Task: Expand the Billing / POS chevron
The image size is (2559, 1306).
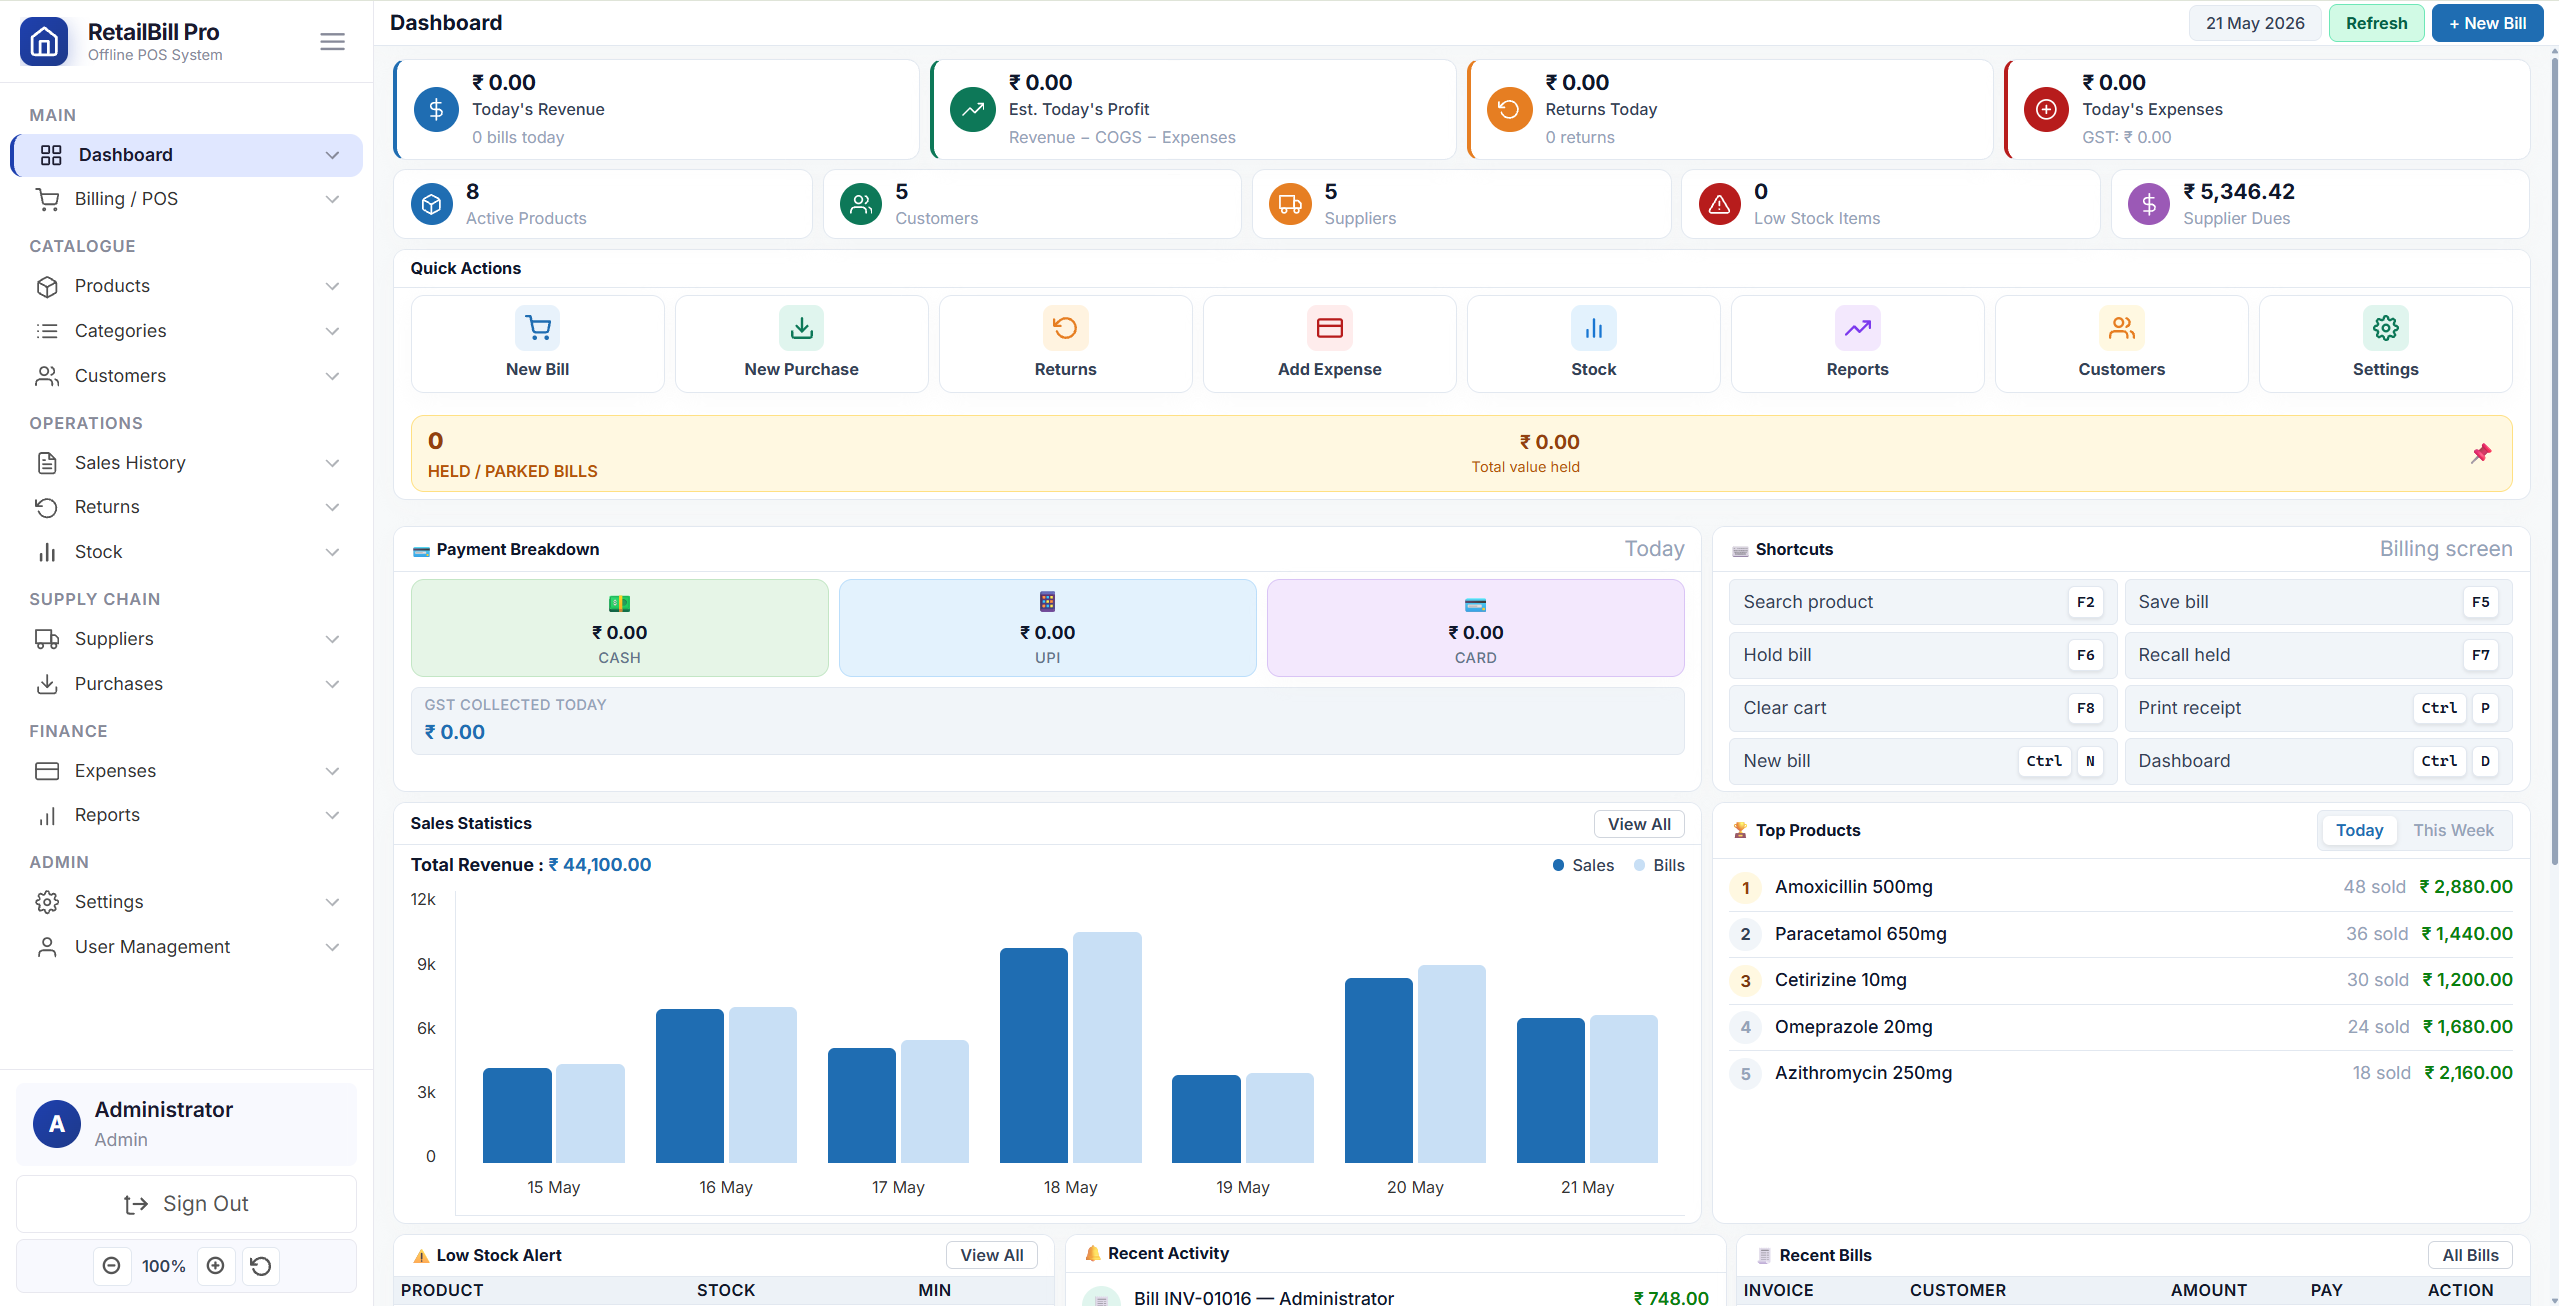Action: (x=332, y=199)
